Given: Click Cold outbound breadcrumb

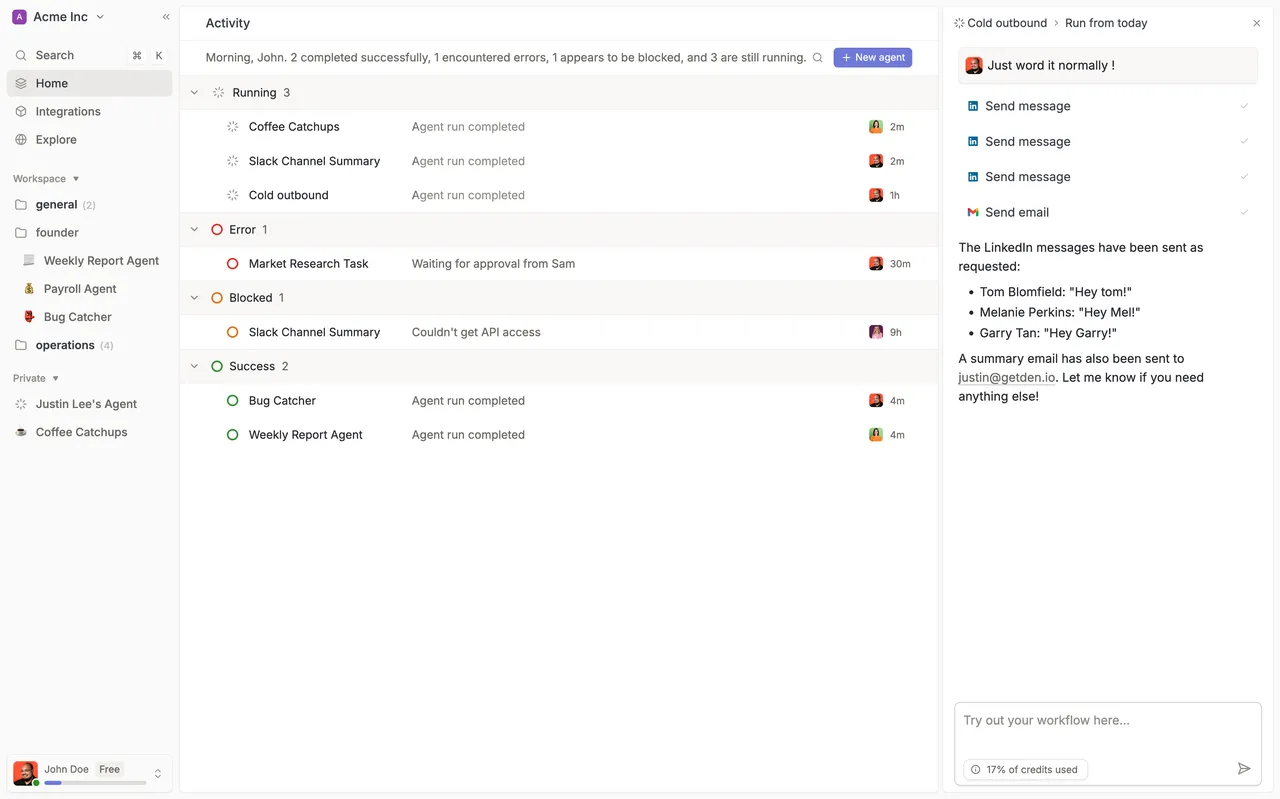Looking at the screenshot, I should (x=1007, y=23).
